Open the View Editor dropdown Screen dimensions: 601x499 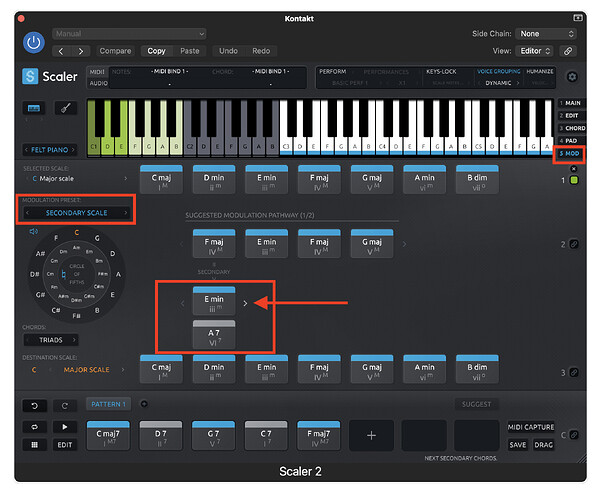coord(535,51)
